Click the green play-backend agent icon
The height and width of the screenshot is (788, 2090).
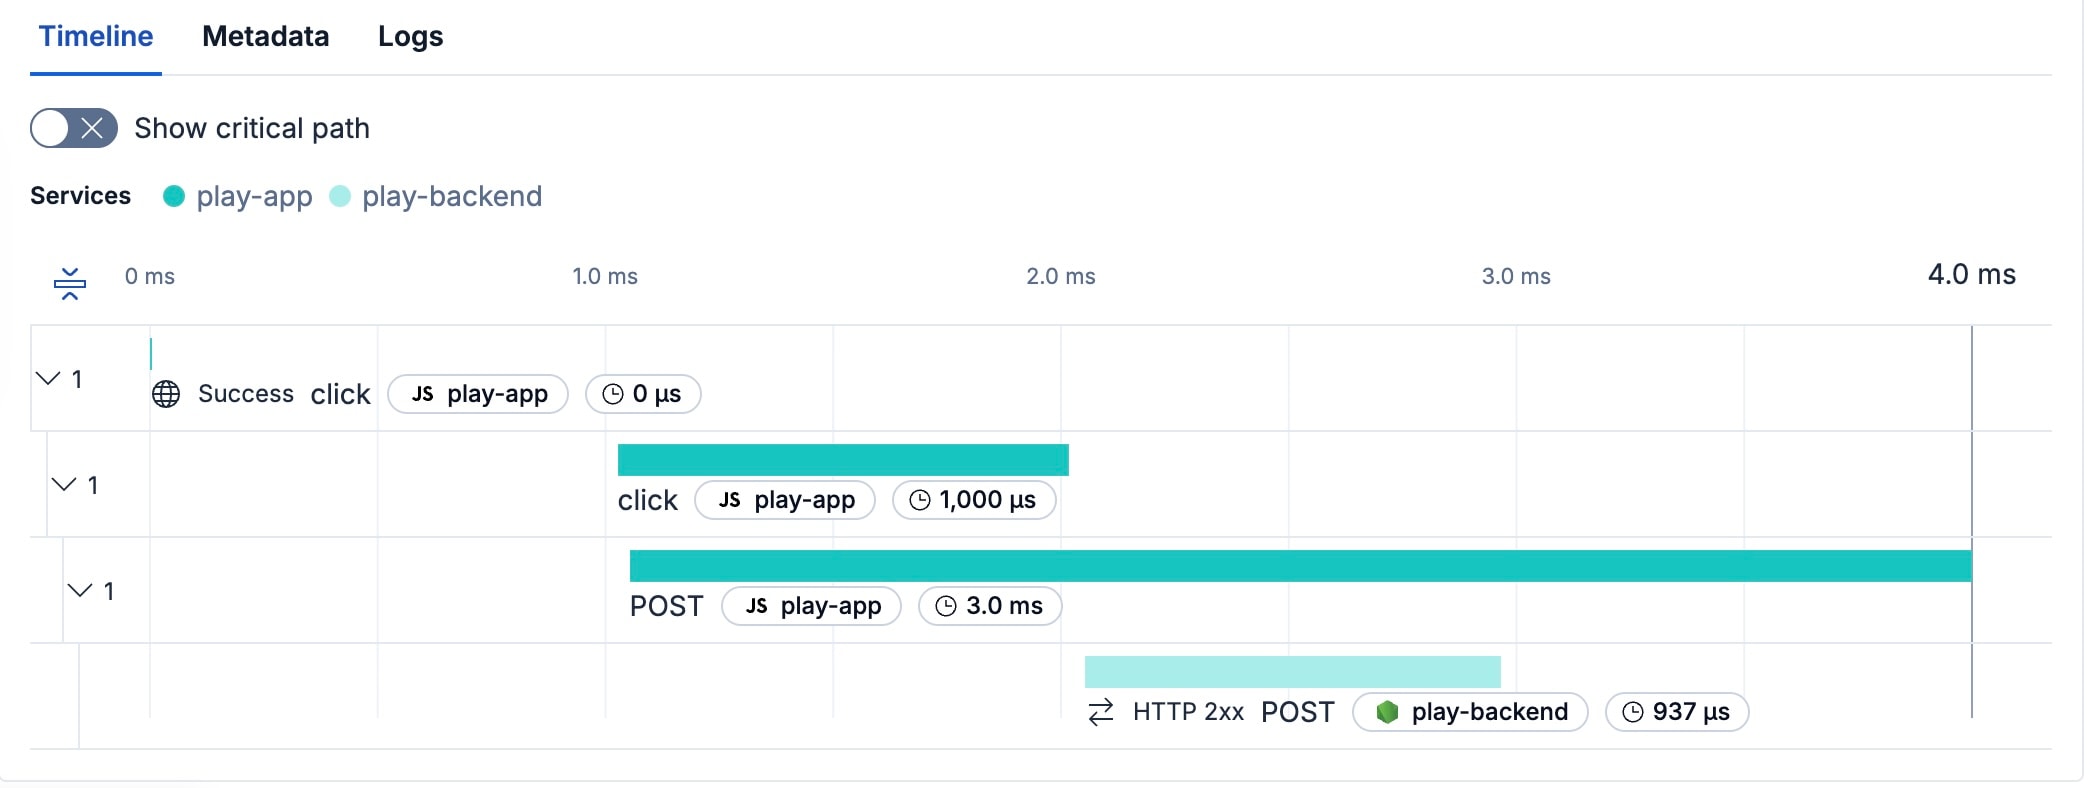coord(1387,712)
